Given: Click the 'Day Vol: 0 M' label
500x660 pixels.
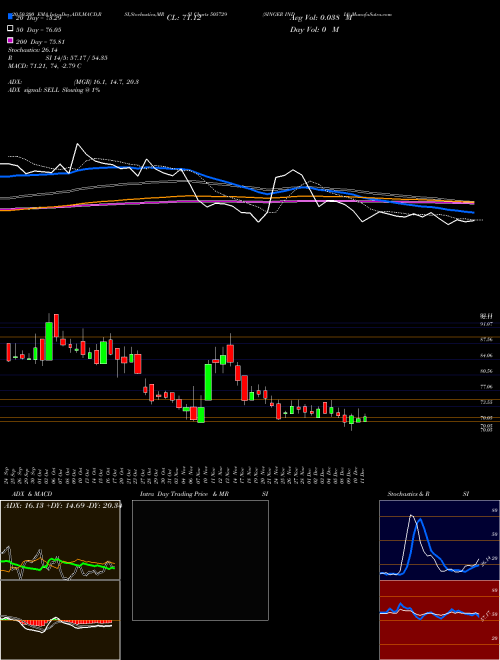Looking at the screenshot, I should coord(314,30).
